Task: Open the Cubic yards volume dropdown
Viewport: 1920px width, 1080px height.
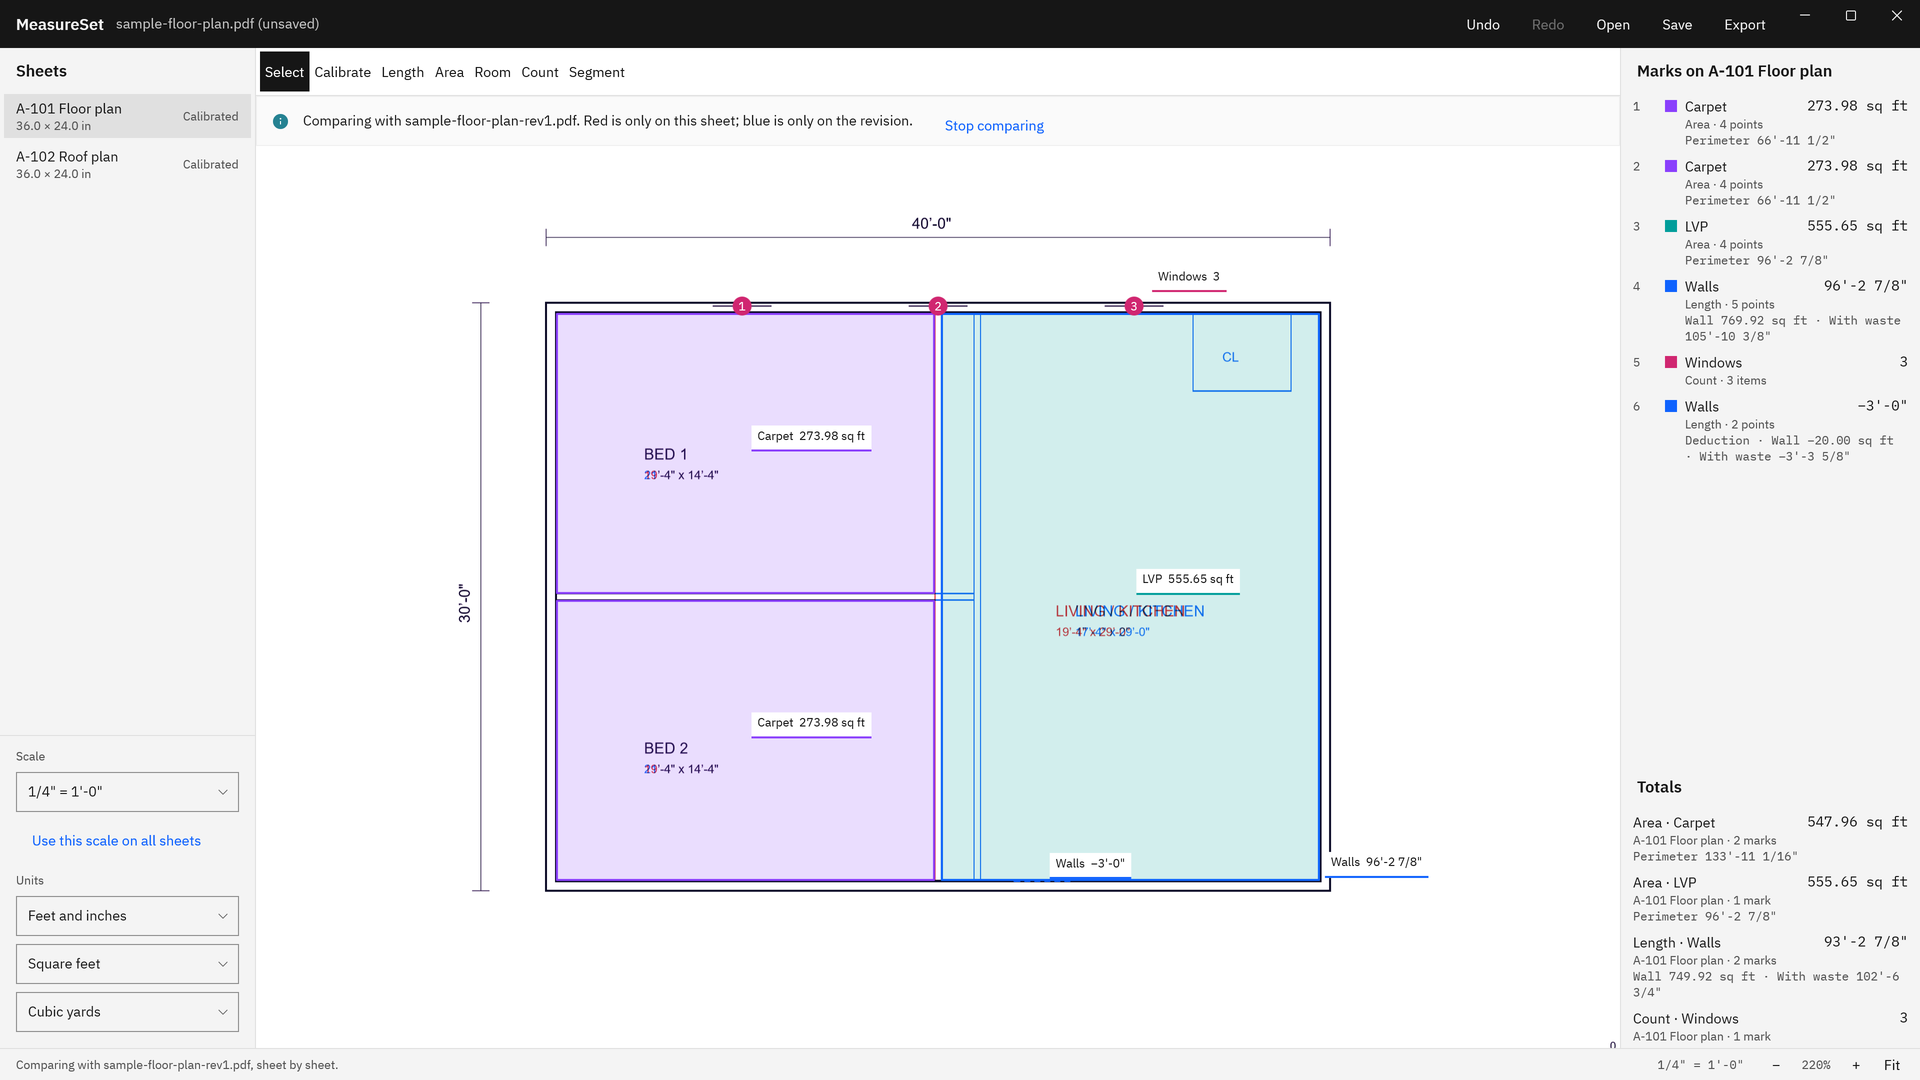Action: pyautogui.click(x=127, y=1012)
